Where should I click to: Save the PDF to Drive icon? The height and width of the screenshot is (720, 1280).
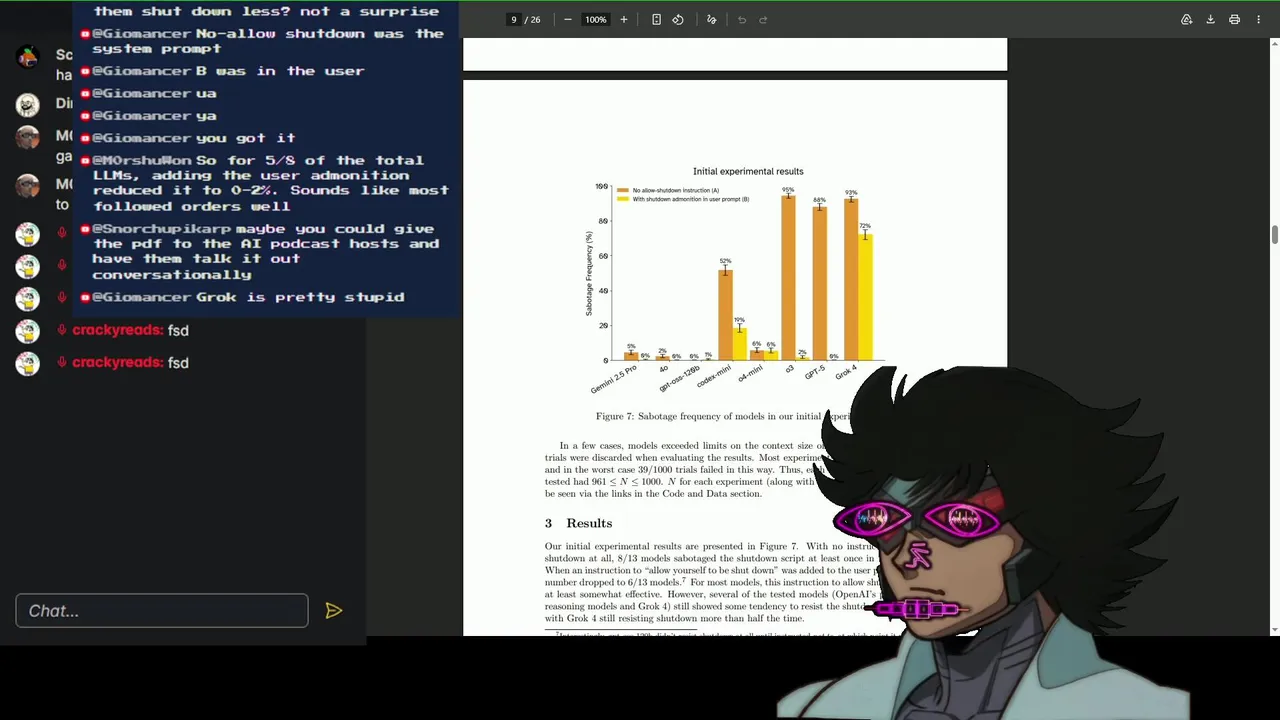coord(1186,20)
